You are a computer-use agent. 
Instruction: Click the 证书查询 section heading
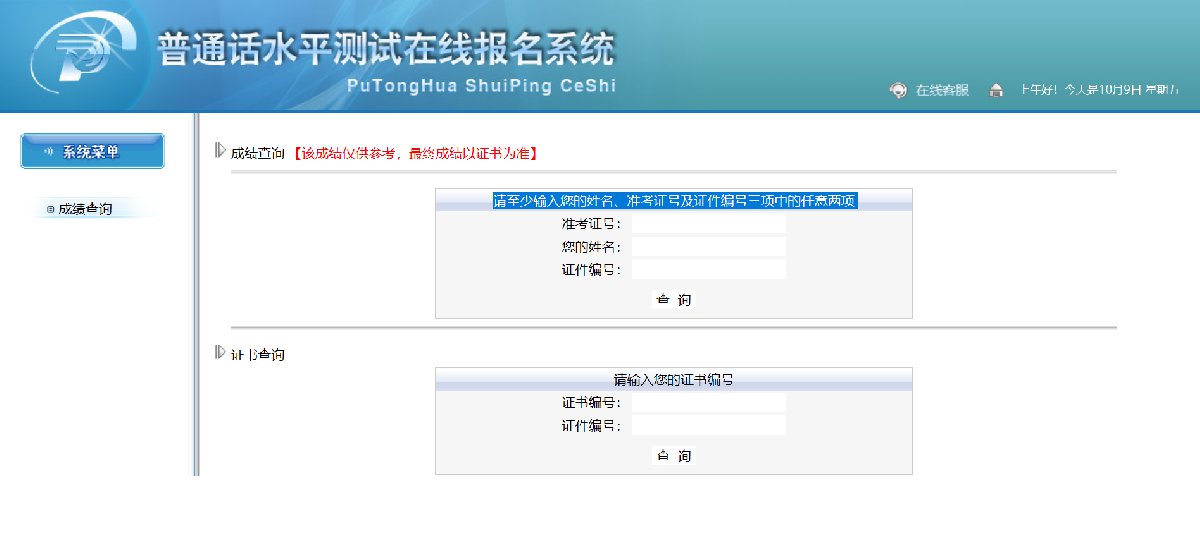[258, 354]
